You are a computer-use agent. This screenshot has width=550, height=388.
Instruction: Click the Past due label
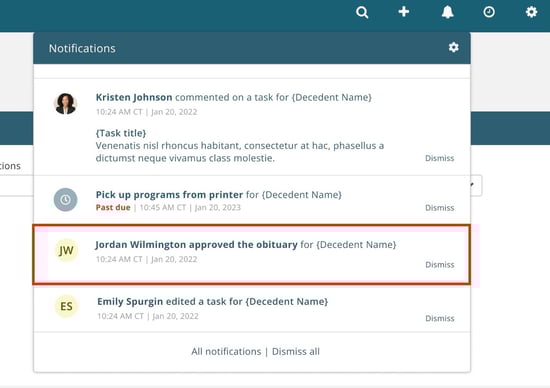click(x=113, y=207)
